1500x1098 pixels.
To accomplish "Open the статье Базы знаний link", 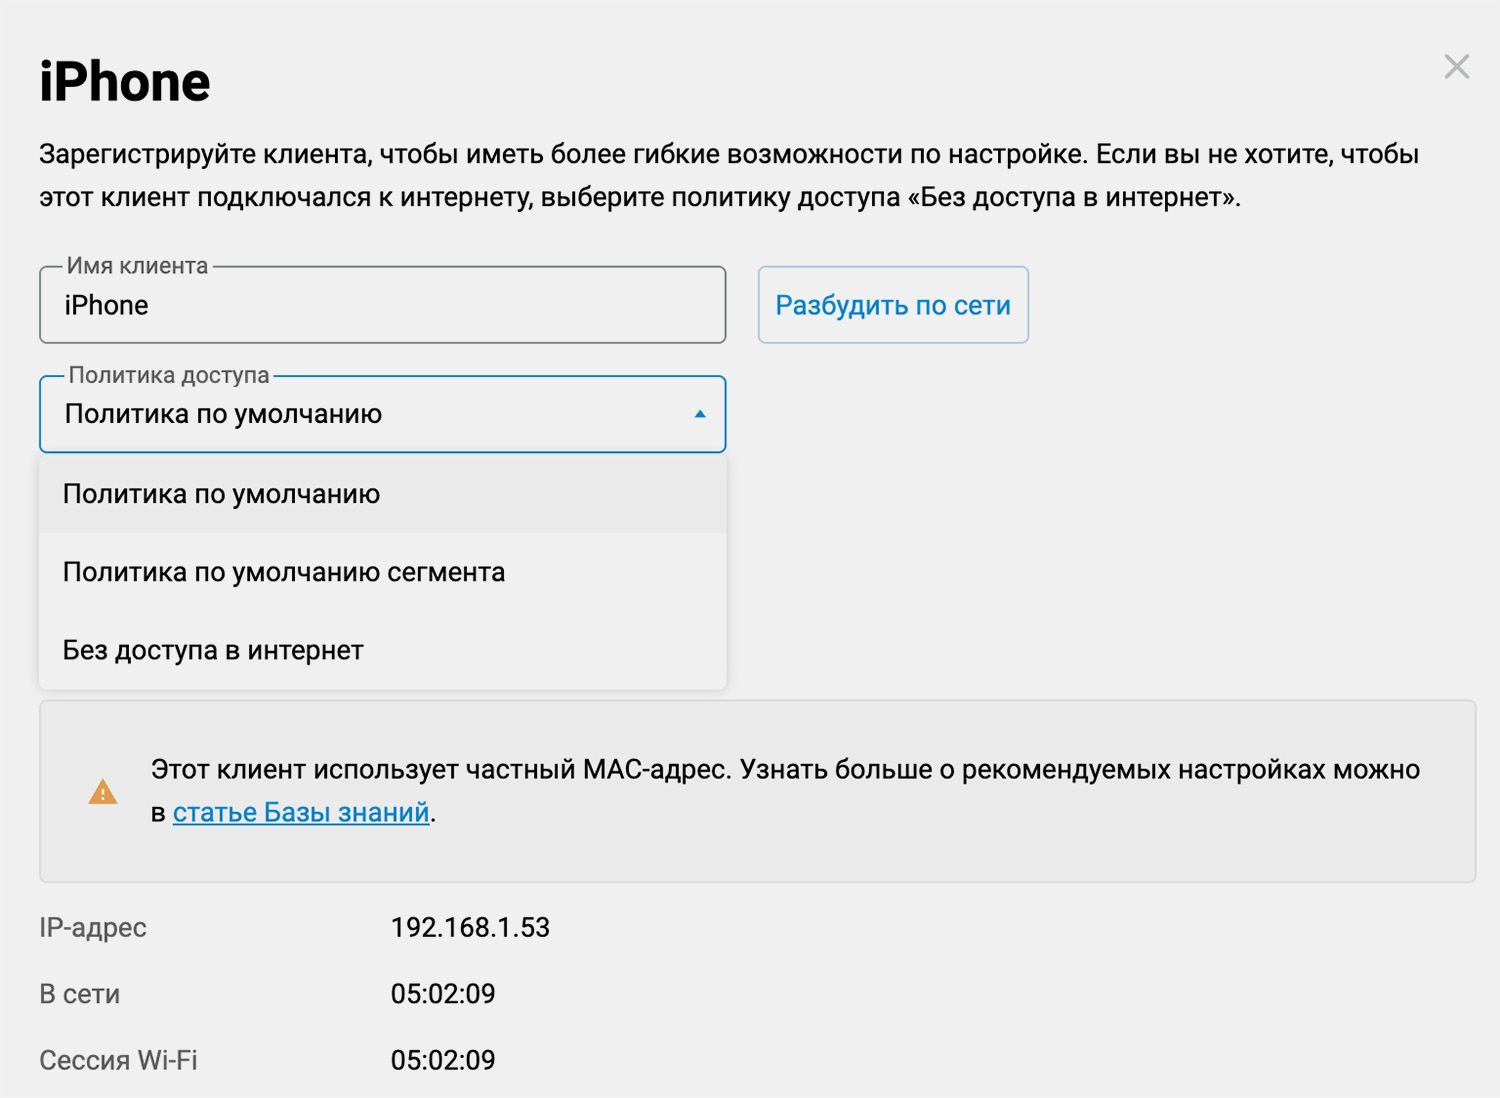I will click(300, 812).
